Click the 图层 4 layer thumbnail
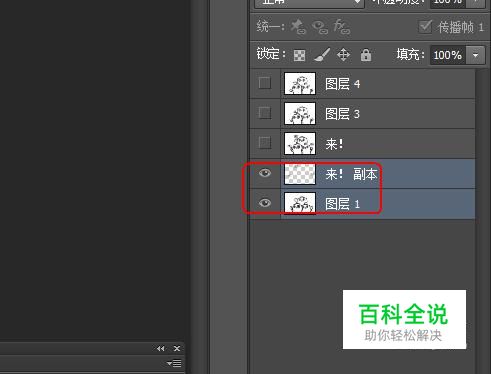This screenshot has width=491, height=374. point(300,83)
